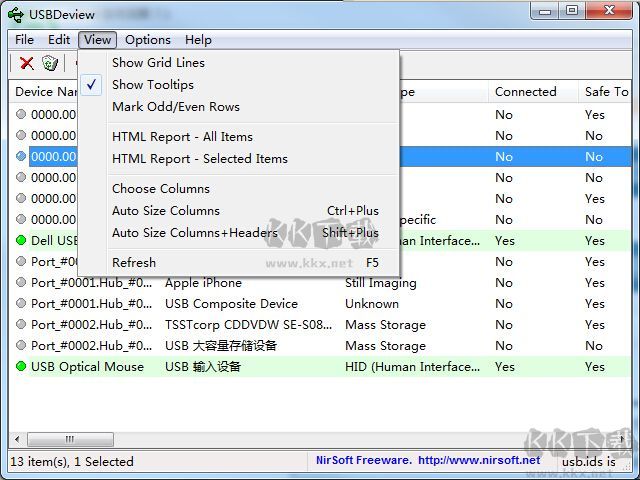Click the Still Imaging device type cell
This screenshot has height=480, width=640.
coord(380,283)
